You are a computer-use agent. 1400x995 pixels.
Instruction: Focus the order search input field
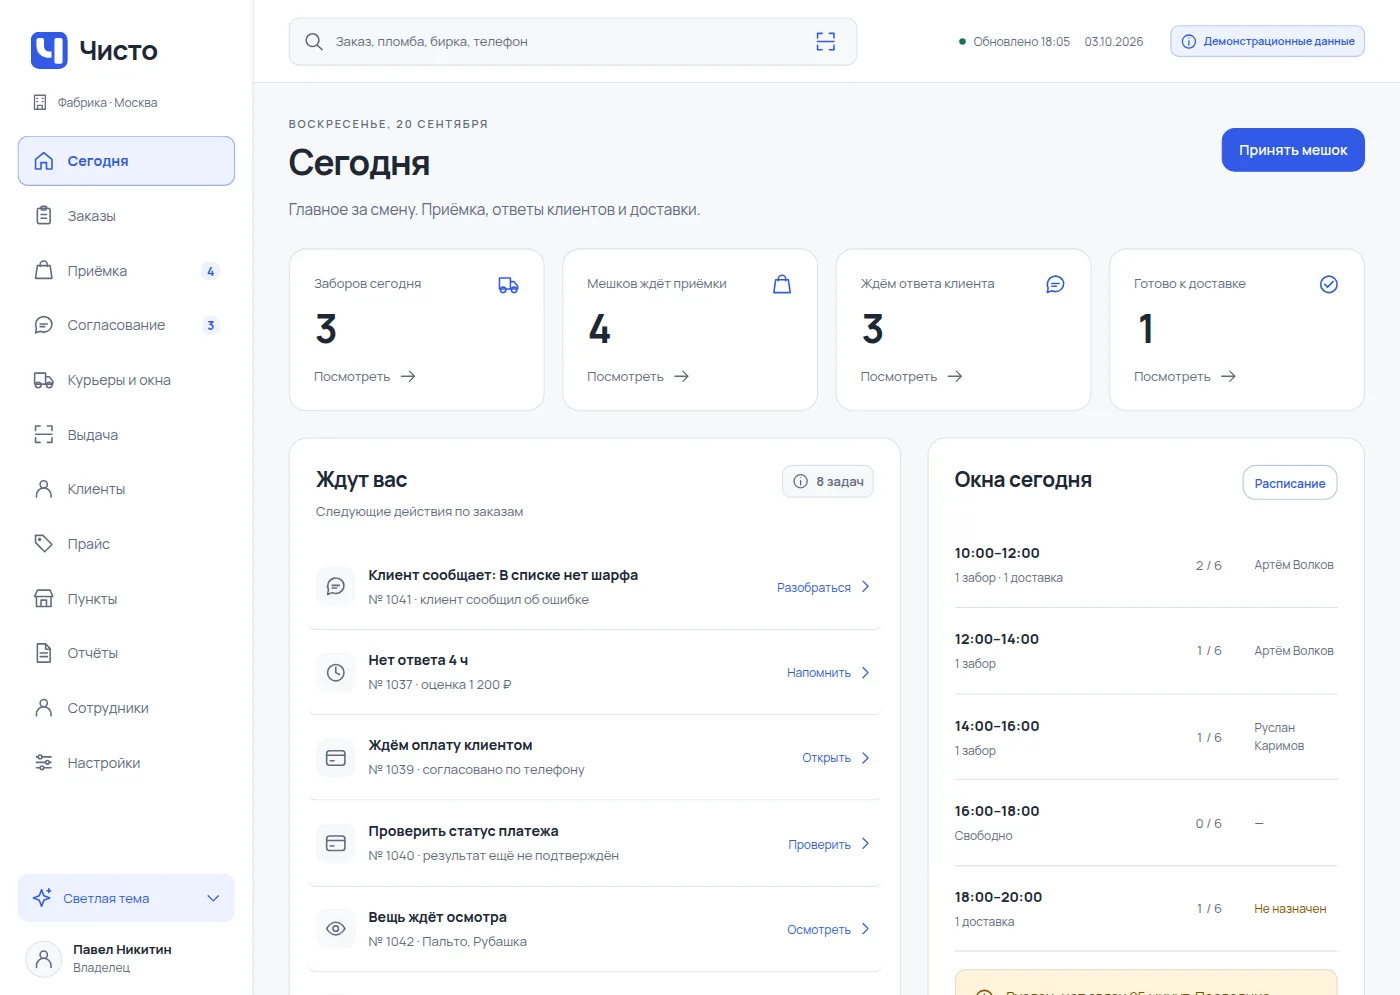click(x=572, y=41)
